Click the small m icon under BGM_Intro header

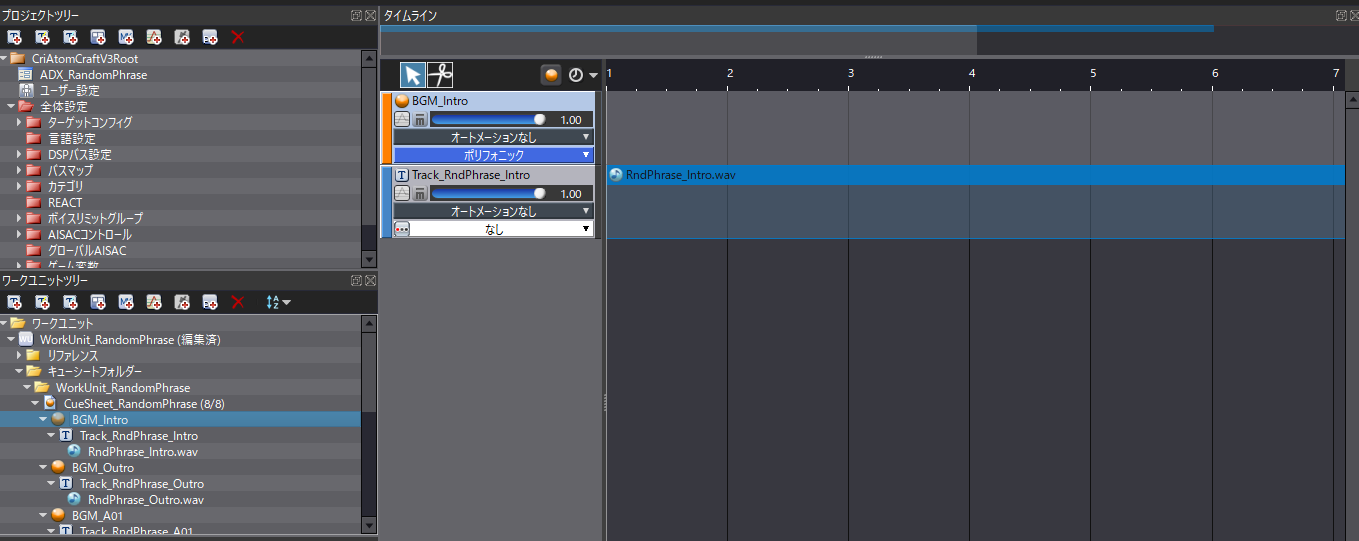[420, 119]
